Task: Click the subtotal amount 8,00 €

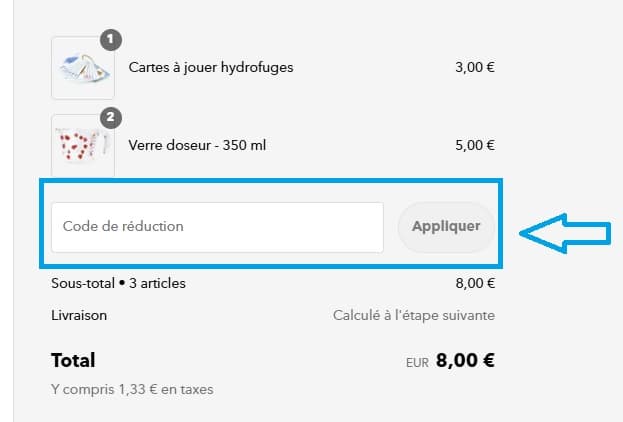Action: tap(475, 283)
